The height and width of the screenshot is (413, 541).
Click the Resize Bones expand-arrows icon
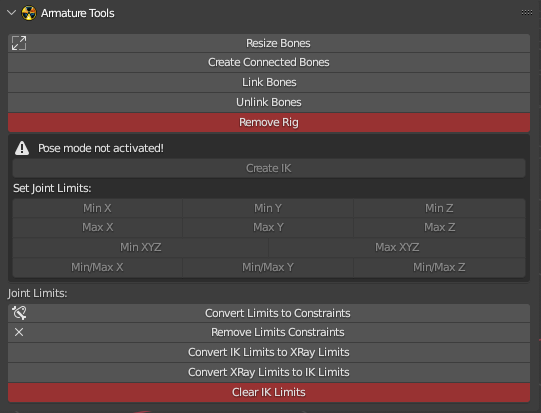tap(19, 43)
